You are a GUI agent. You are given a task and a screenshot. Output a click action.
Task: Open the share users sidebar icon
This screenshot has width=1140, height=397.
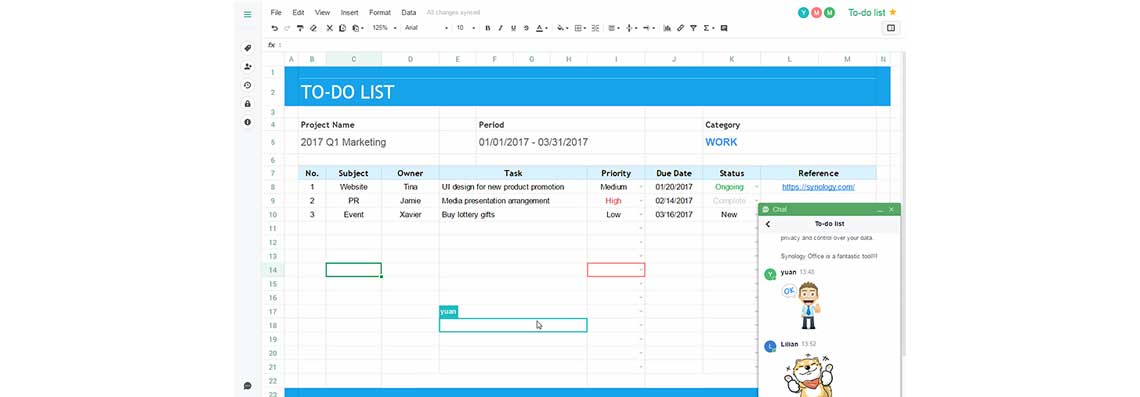pyautogui.click(x=247, y=67)
